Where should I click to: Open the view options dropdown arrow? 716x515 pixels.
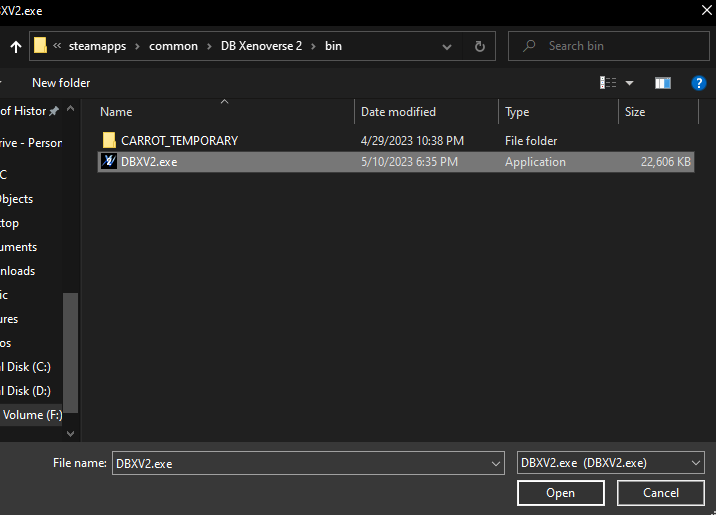pos(630,83)
